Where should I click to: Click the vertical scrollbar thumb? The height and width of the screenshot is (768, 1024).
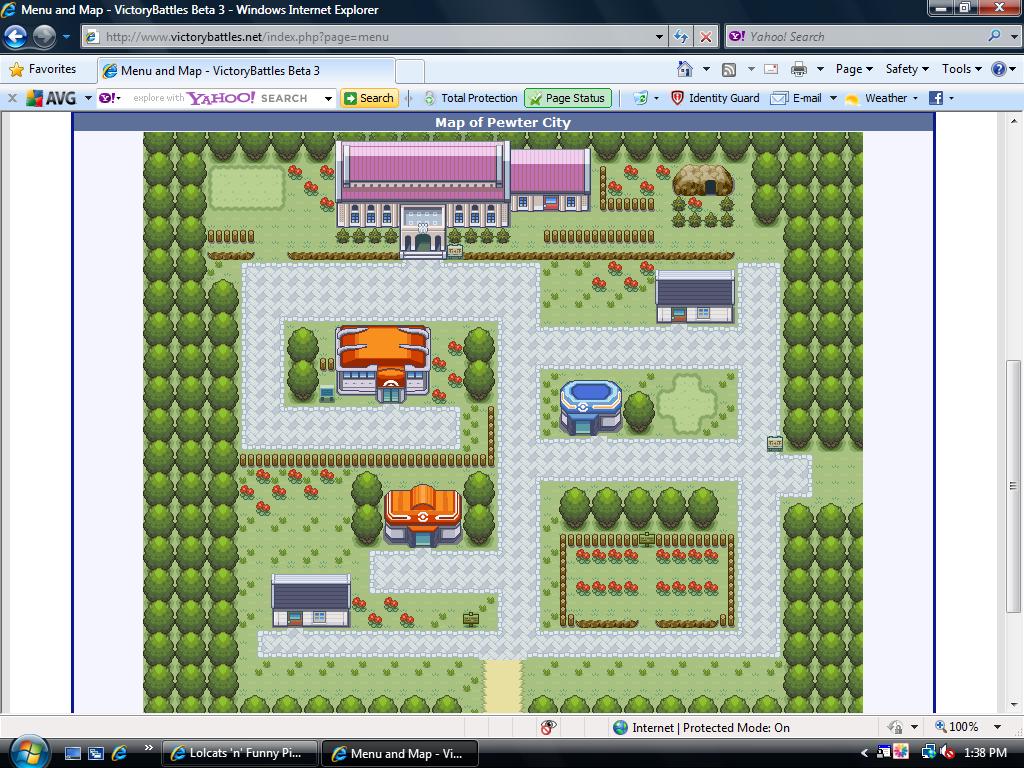[x=1013, y=486]
